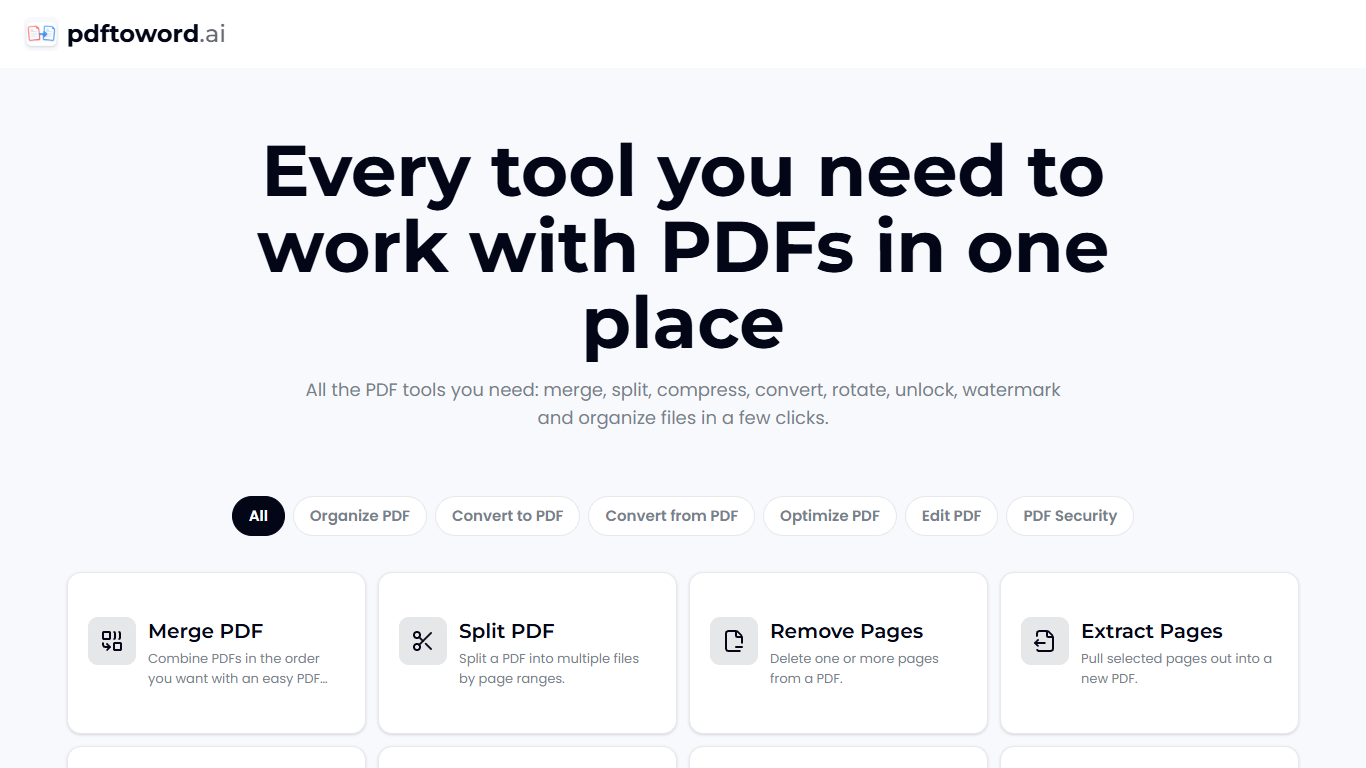This screenshot has width=1366, height=768.
Task: Click 'Combine PDFs in the order' description
Action: [238, 668]
